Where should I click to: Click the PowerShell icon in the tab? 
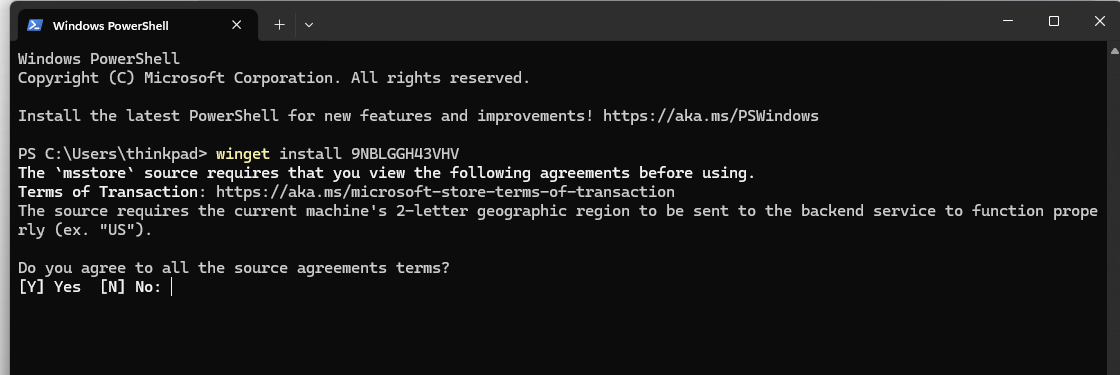click(x=34, y=25)
